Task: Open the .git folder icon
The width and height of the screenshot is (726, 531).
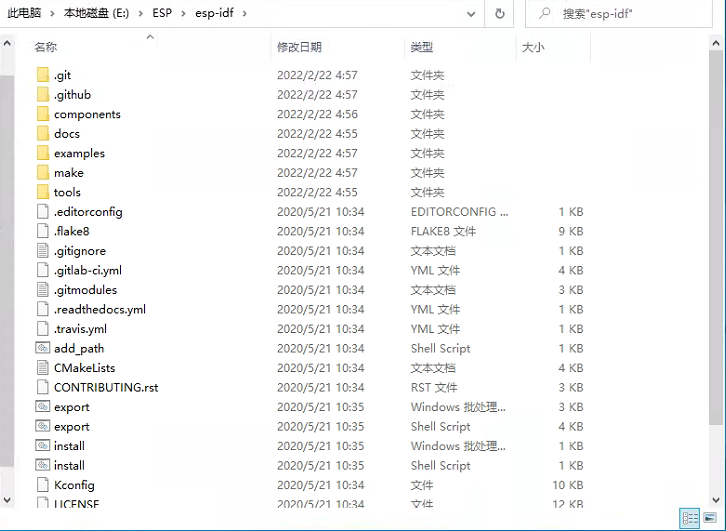Action: [43, 75]
